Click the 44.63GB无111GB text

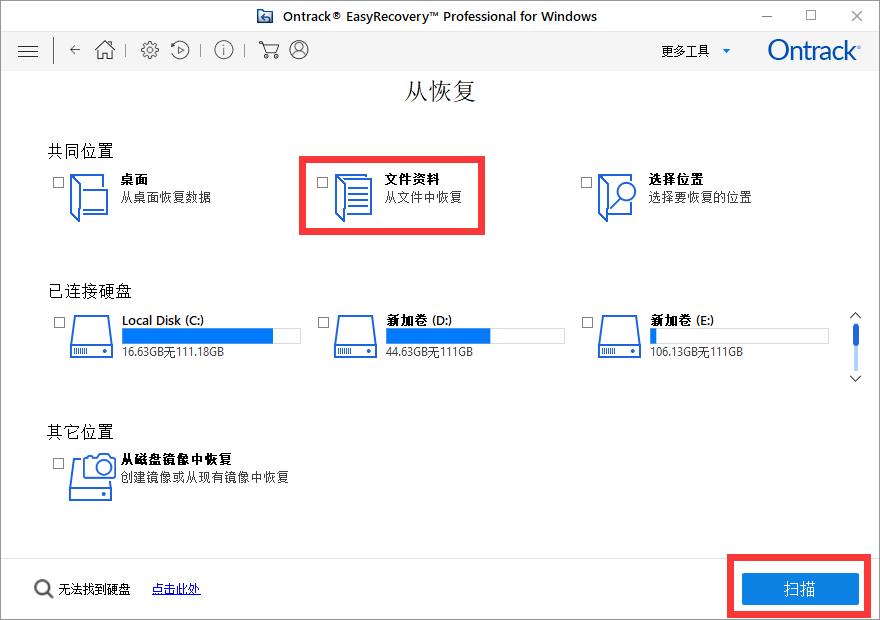(x=429, y=352)
